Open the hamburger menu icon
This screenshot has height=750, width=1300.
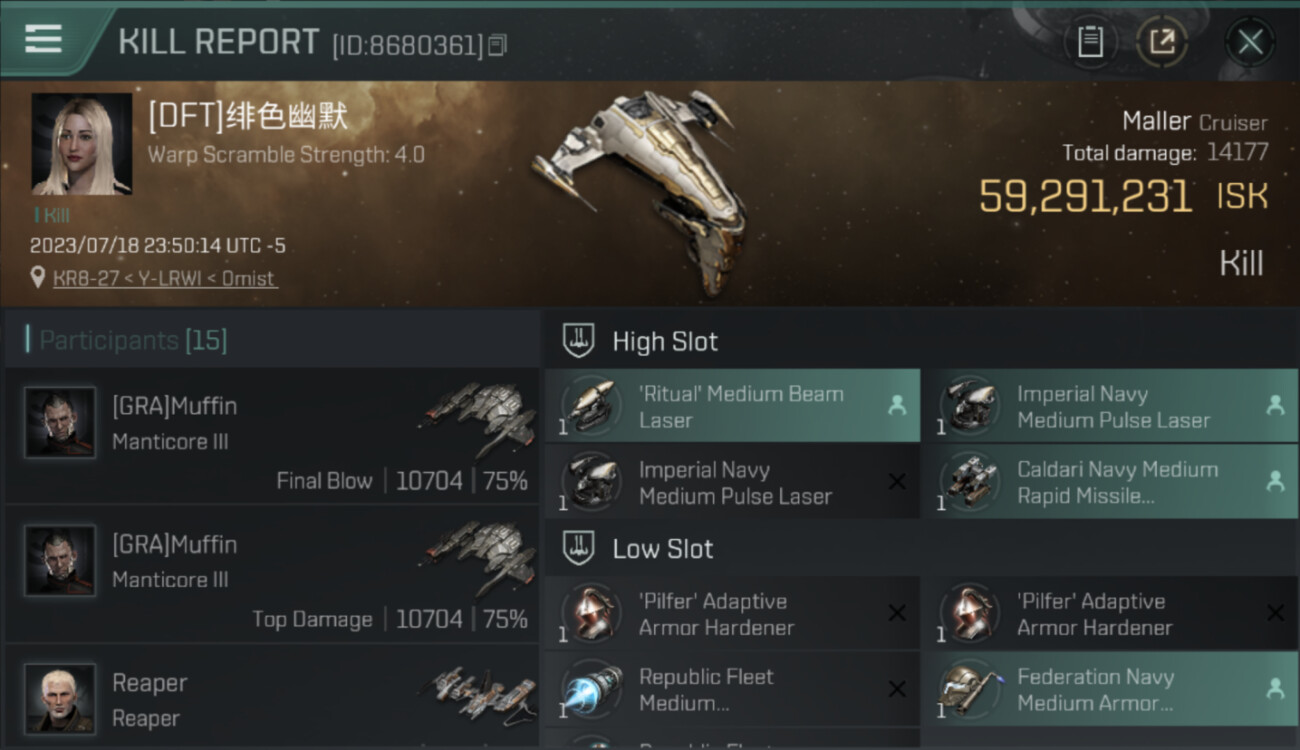click(43, 39)
